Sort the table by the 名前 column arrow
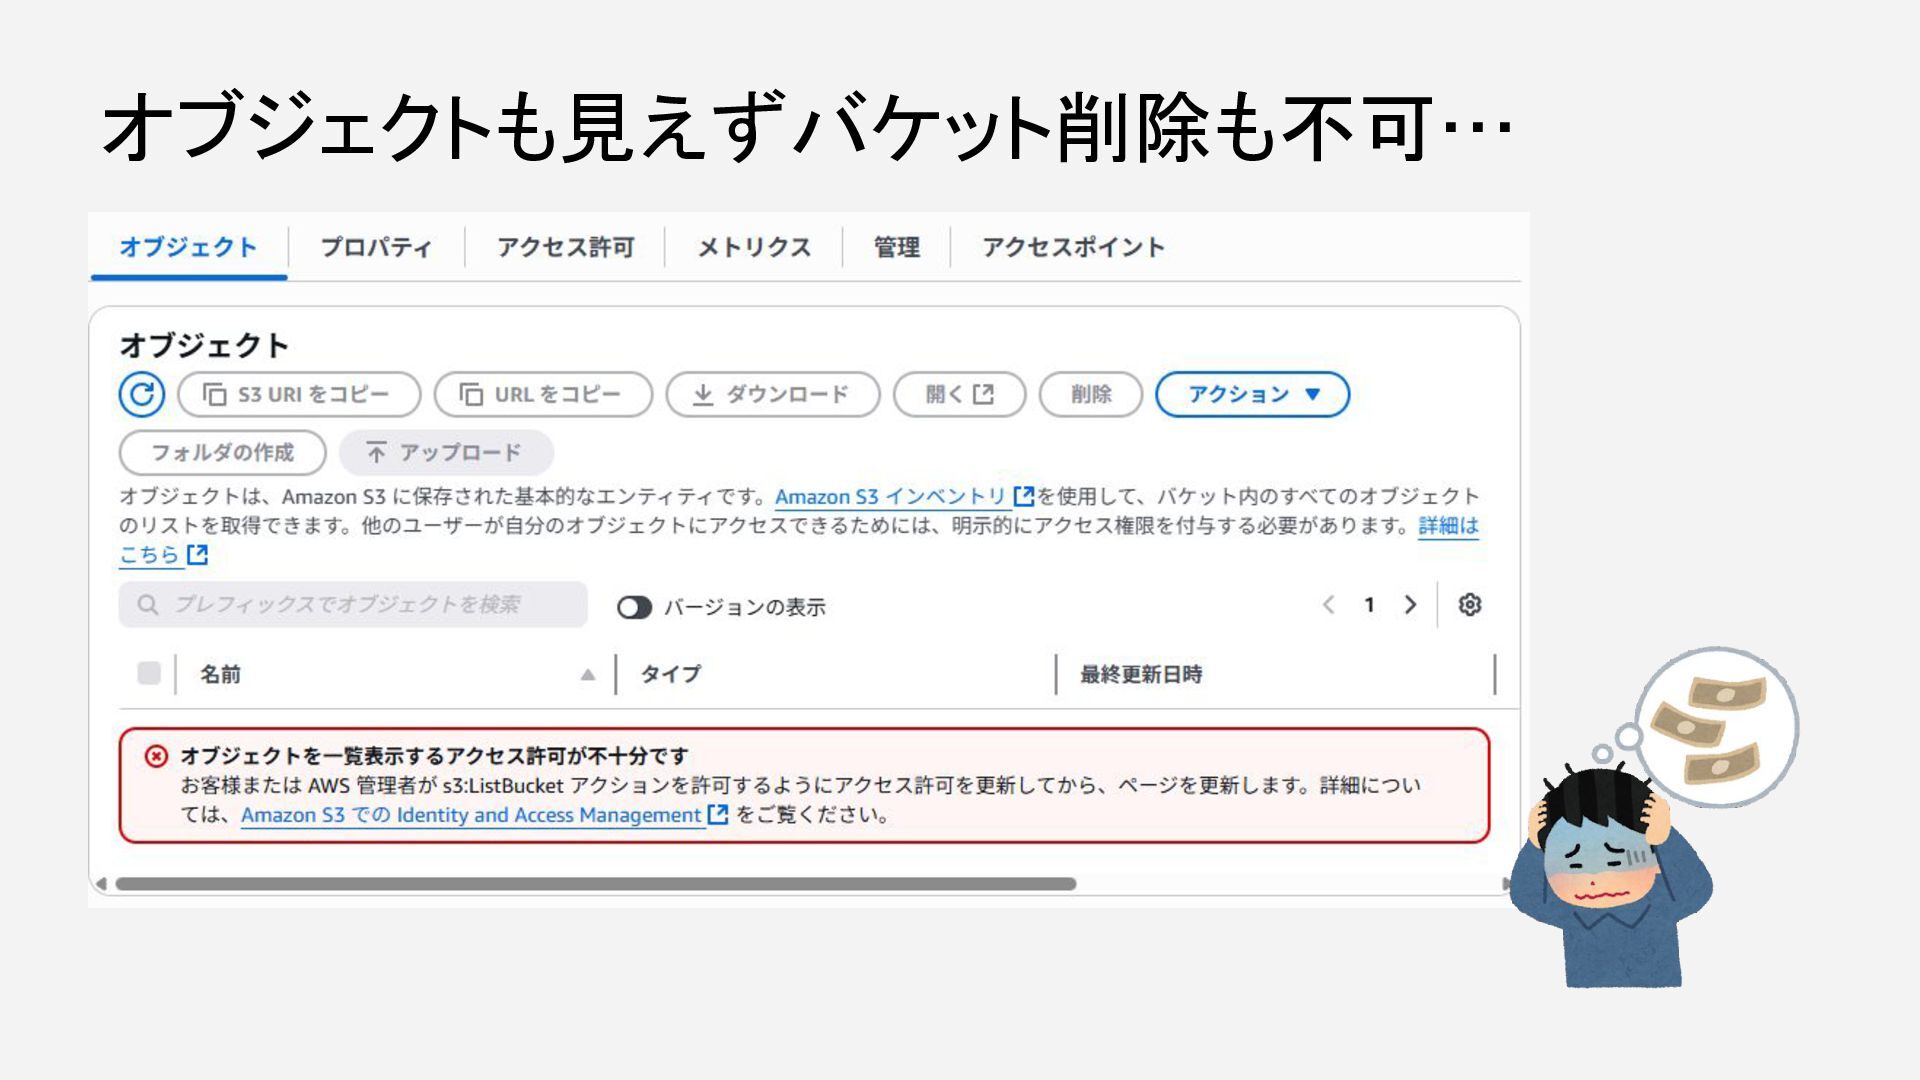 point(588,675)
